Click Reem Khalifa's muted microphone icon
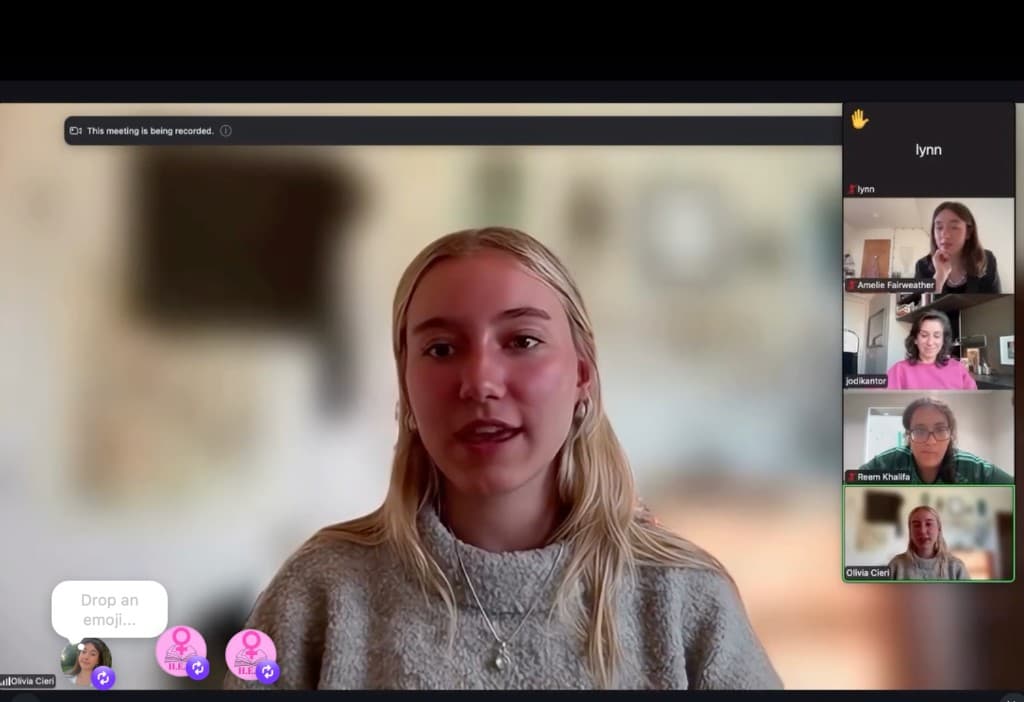The width and height of the screenshot is (1024, 702). [x=852, y=477]
